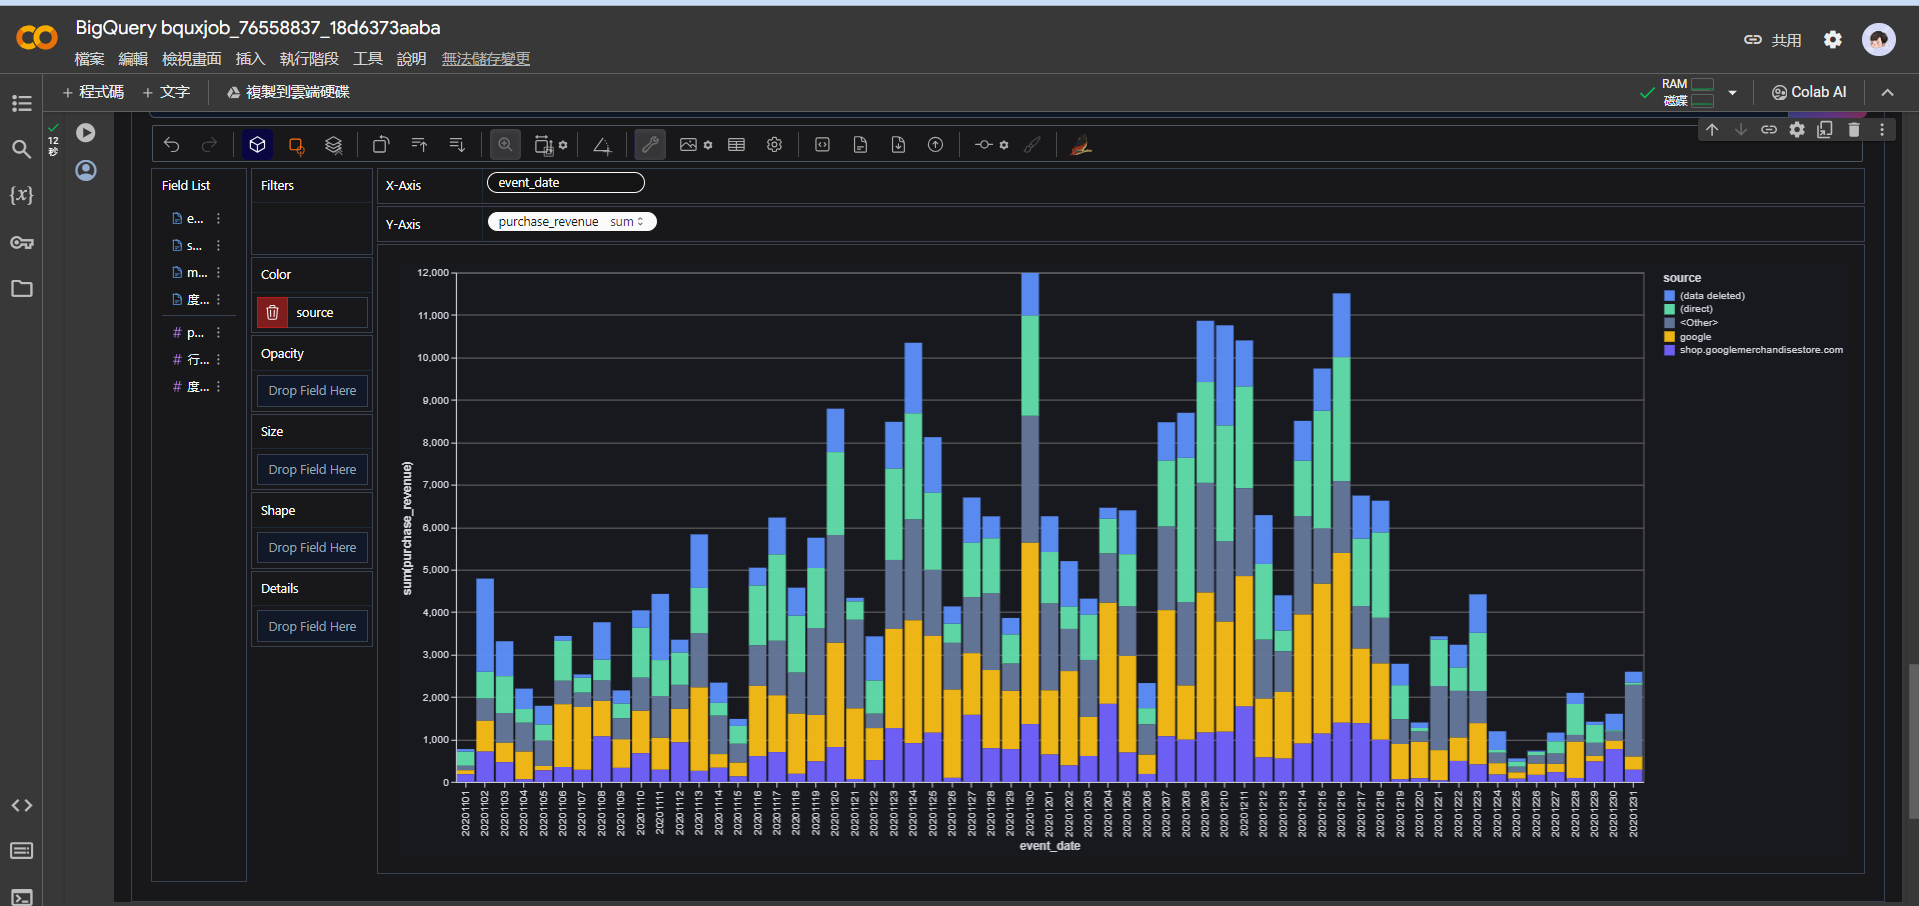Viewport: 1919px width, 906px height.
Task: Collapse the header with the chevron up arrow
Action: coord(1887,93)
